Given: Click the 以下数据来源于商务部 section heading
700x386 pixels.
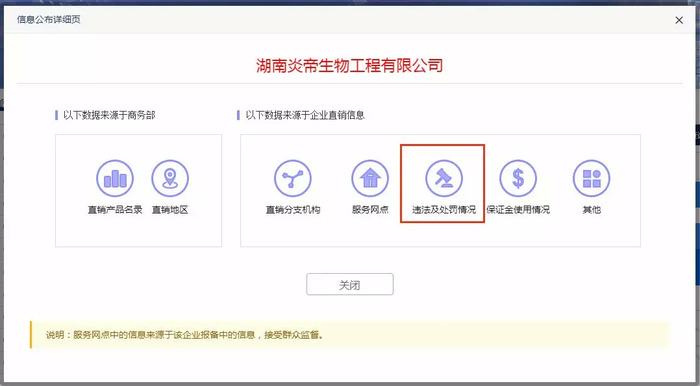Looking at the screenshot, I should coord(109,116).
